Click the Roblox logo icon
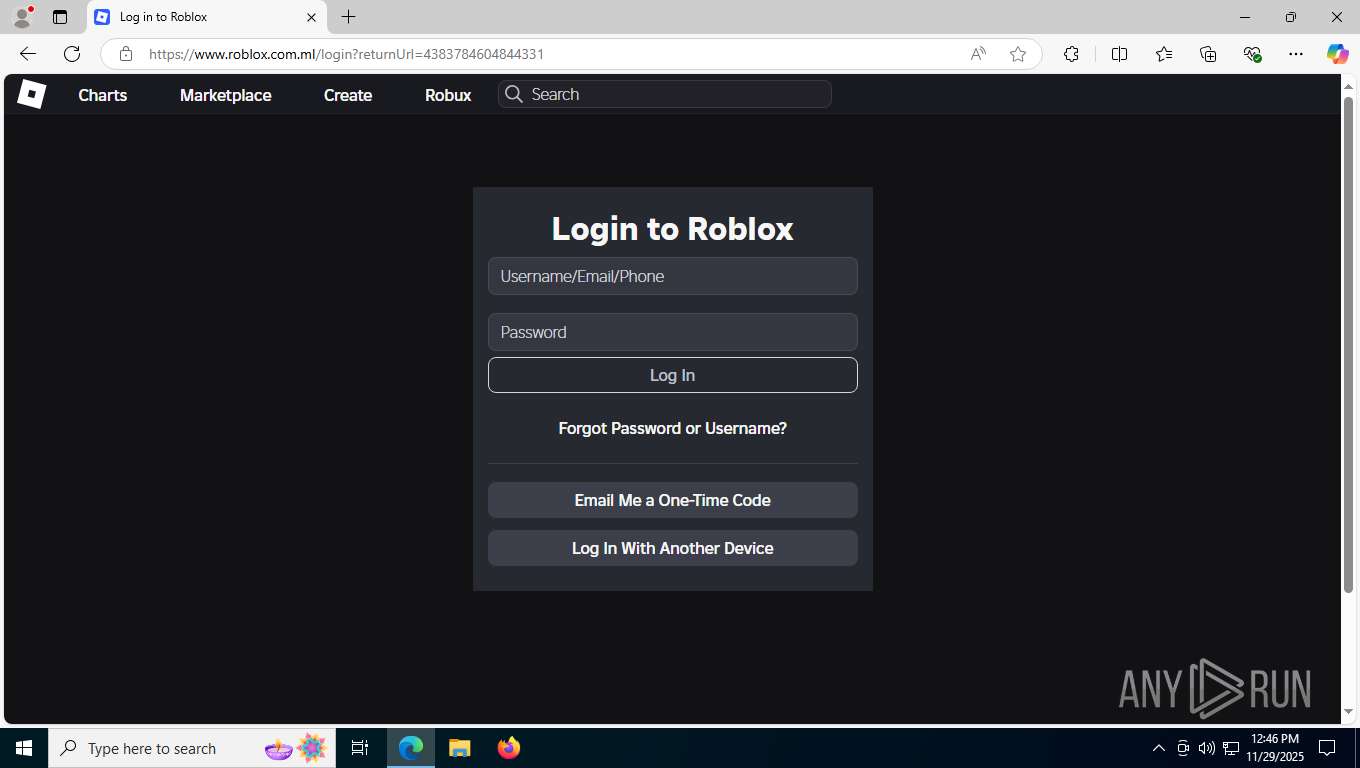This screenshot has height=768, width=1360. coord(31,94)
